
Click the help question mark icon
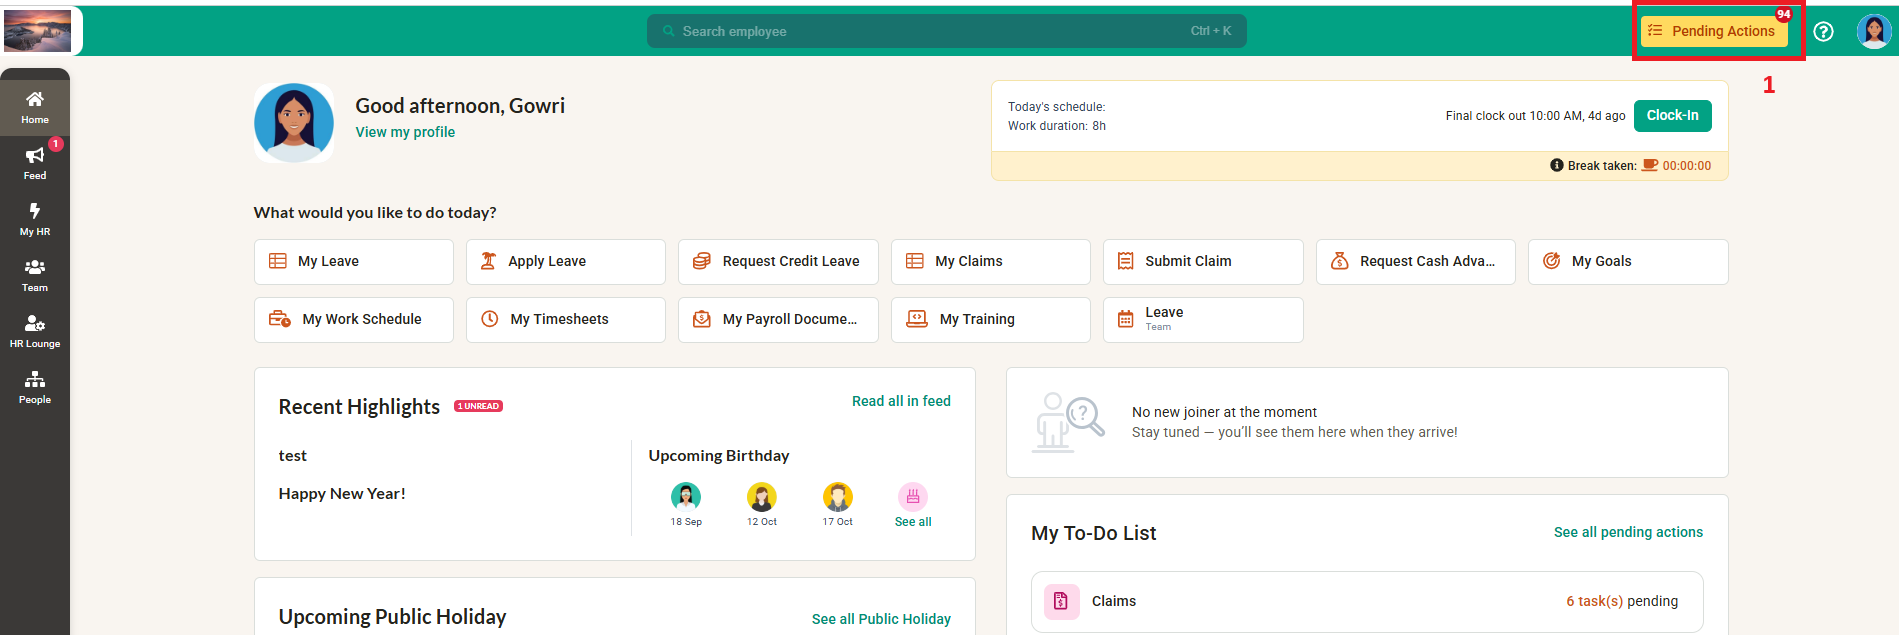[1823, 32]
